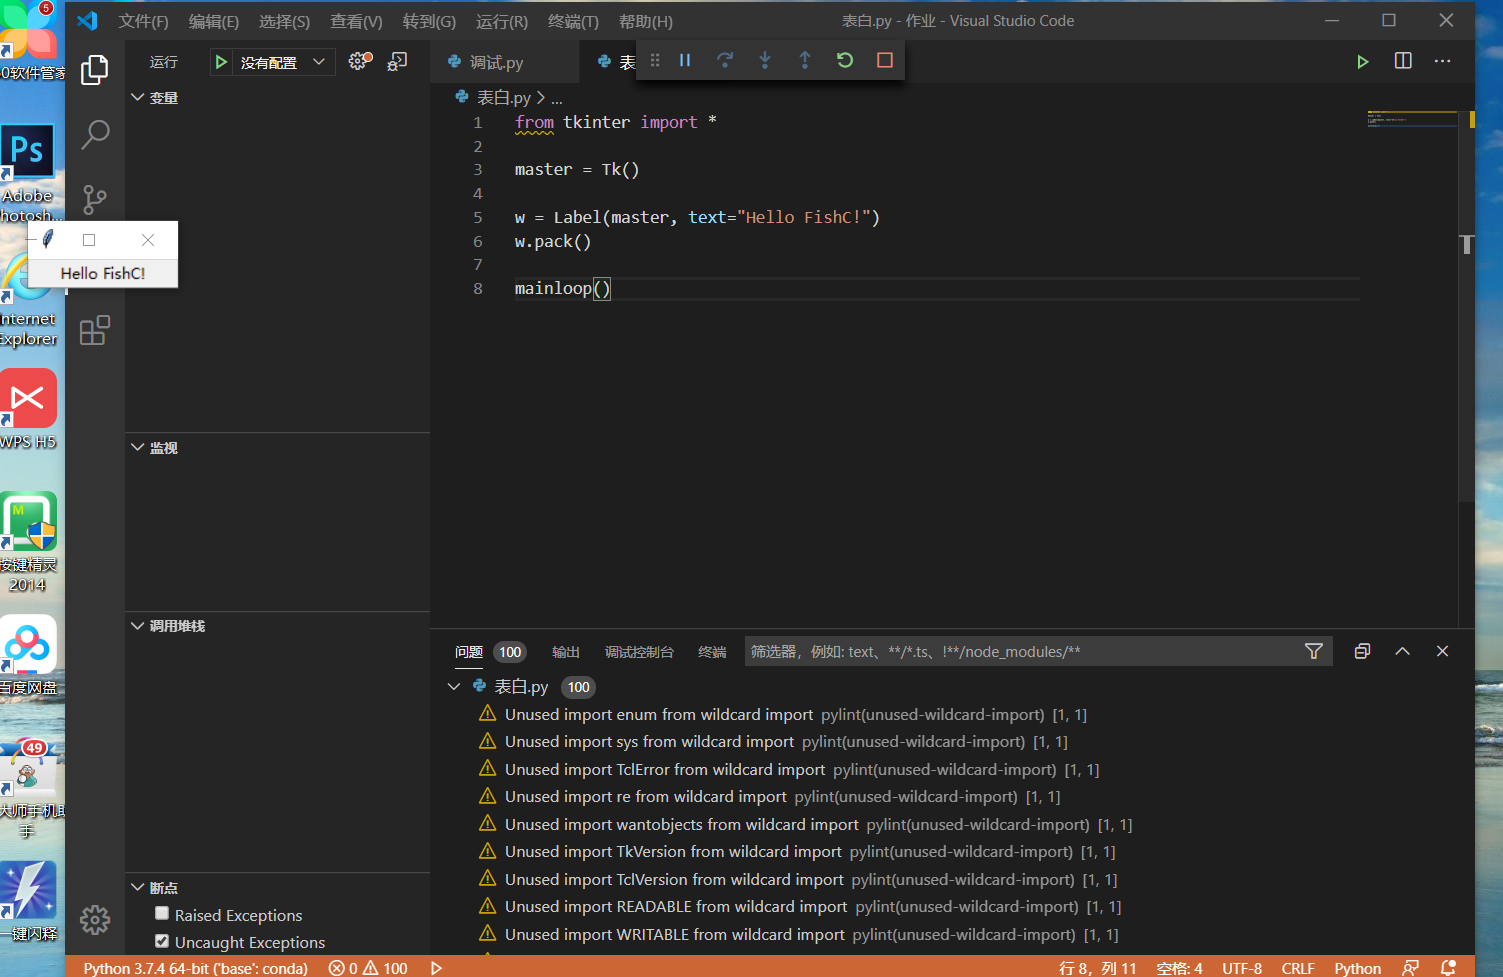Viewport: 1503px width, 977px height.
Task: Split the editor to the right
Action: click(1403, 61)
